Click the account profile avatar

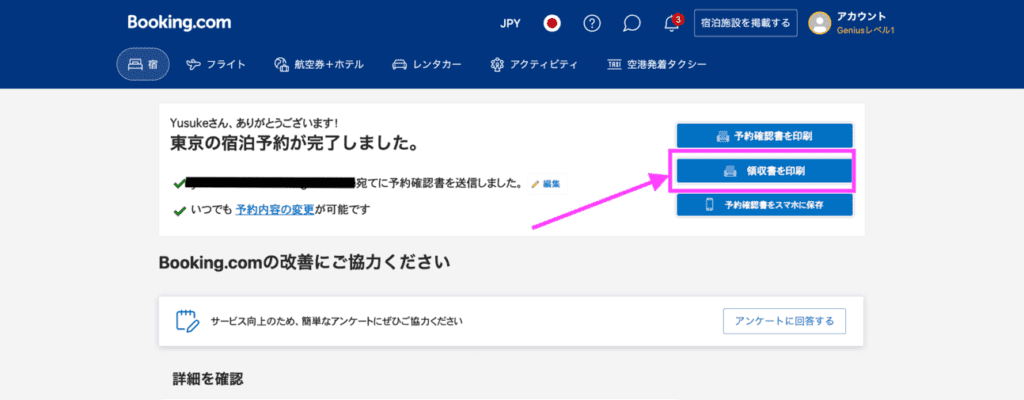point(820,23)
